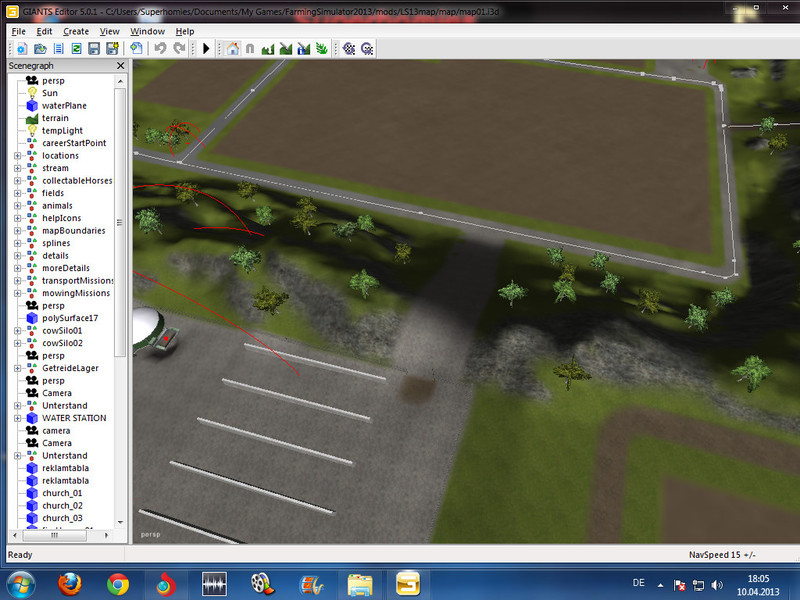This screenshot has width=800, height=600.
Task: Select the terrain node
Action: pyautogui.click(x=55, y=118)
